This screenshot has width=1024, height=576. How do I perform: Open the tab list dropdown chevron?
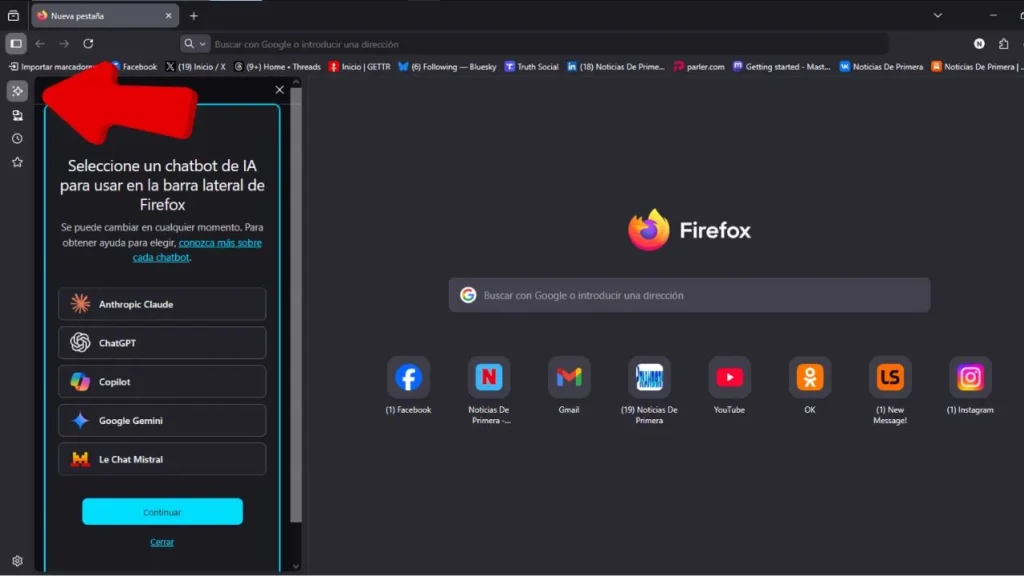(938, 15)
